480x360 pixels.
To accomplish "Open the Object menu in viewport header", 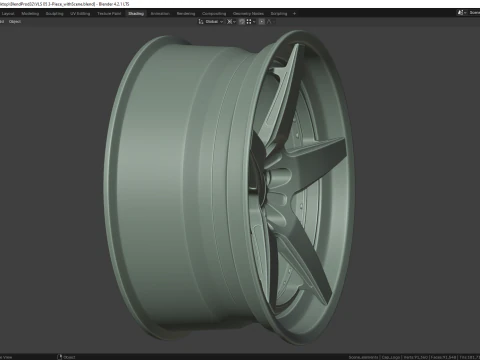I will click(15, 22).
